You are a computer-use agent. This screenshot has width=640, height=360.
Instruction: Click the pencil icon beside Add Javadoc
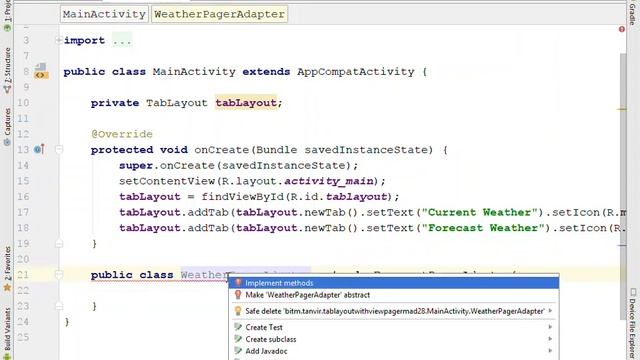coord(238,351)
